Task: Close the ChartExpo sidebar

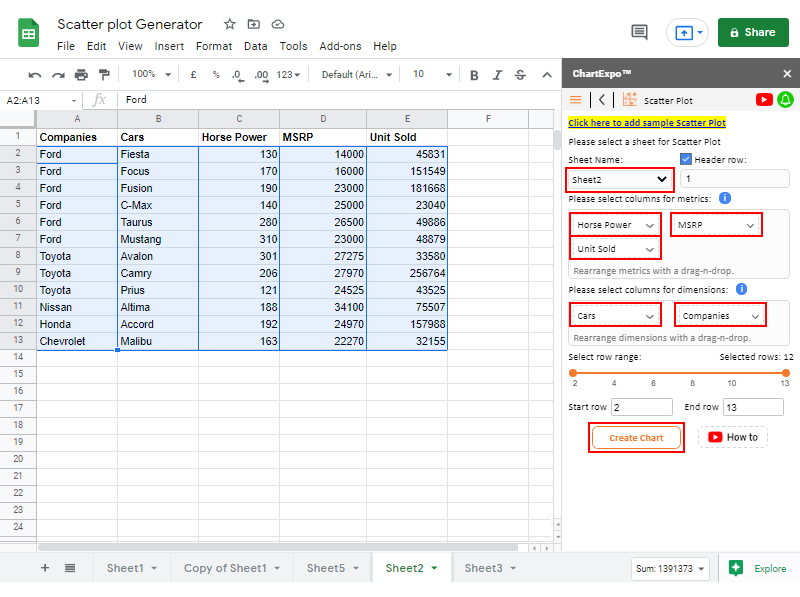Action: tap(787, 74)
